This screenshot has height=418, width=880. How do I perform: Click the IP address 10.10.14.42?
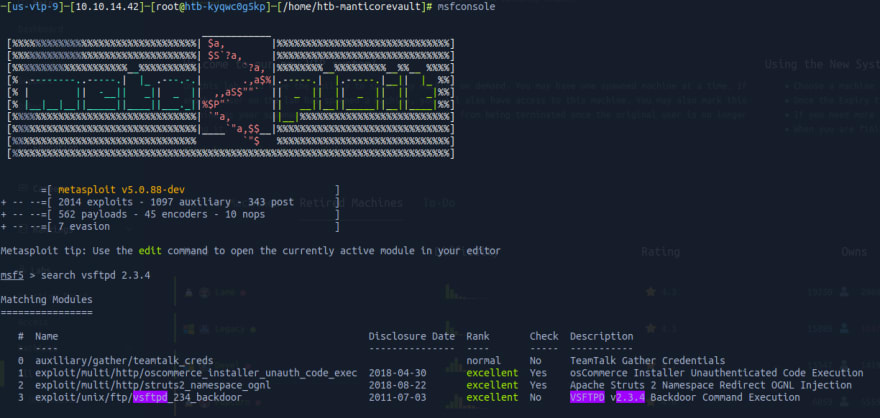tap(108, 7)
